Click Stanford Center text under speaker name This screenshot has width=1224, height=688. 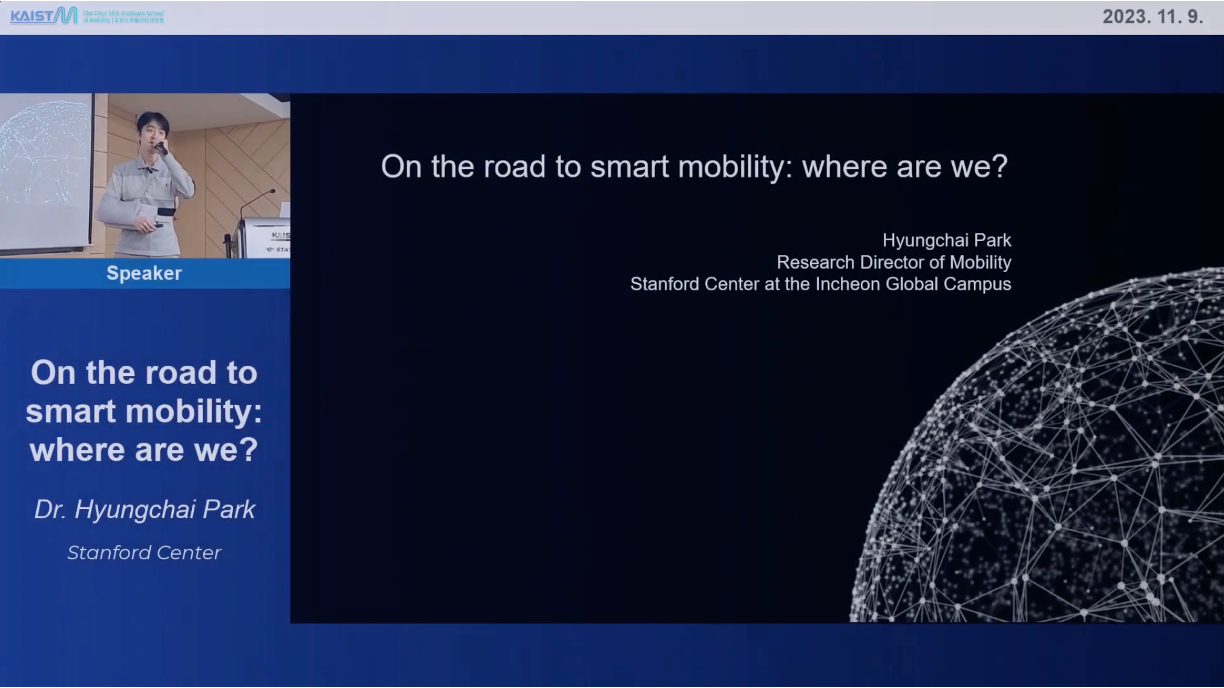coord(144,552)
